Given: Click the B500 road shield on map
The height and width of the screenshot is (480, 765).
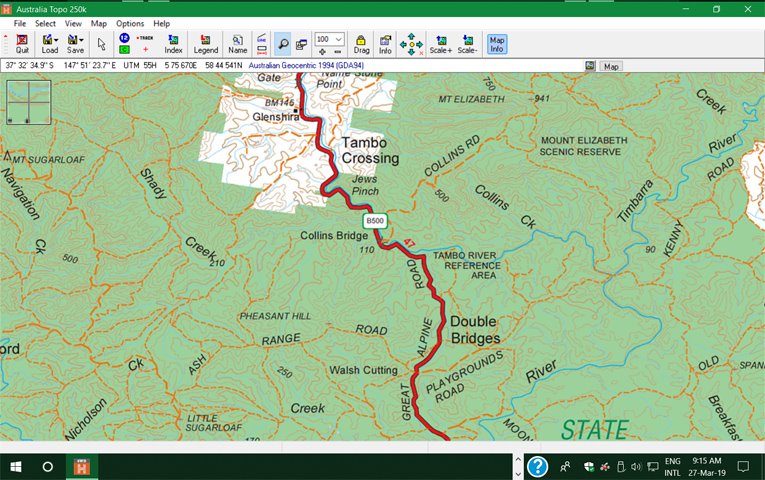Looking at the screenshot, I should click(375, 220).
